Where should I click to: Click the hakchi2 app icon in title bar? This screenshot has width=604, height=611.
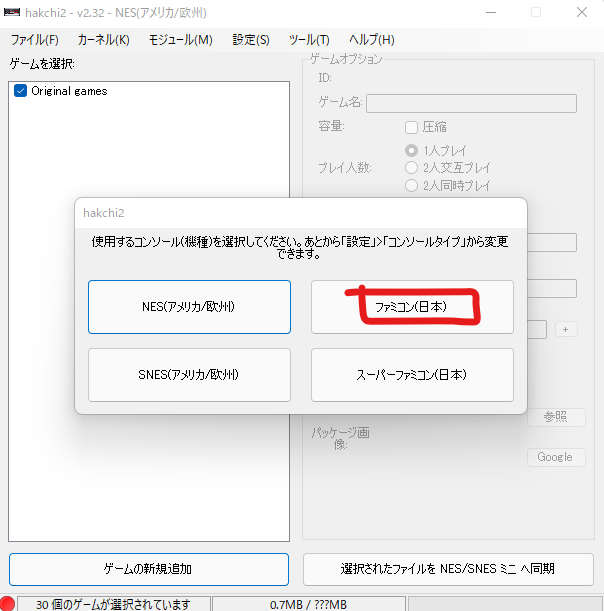tap(12, 12)
